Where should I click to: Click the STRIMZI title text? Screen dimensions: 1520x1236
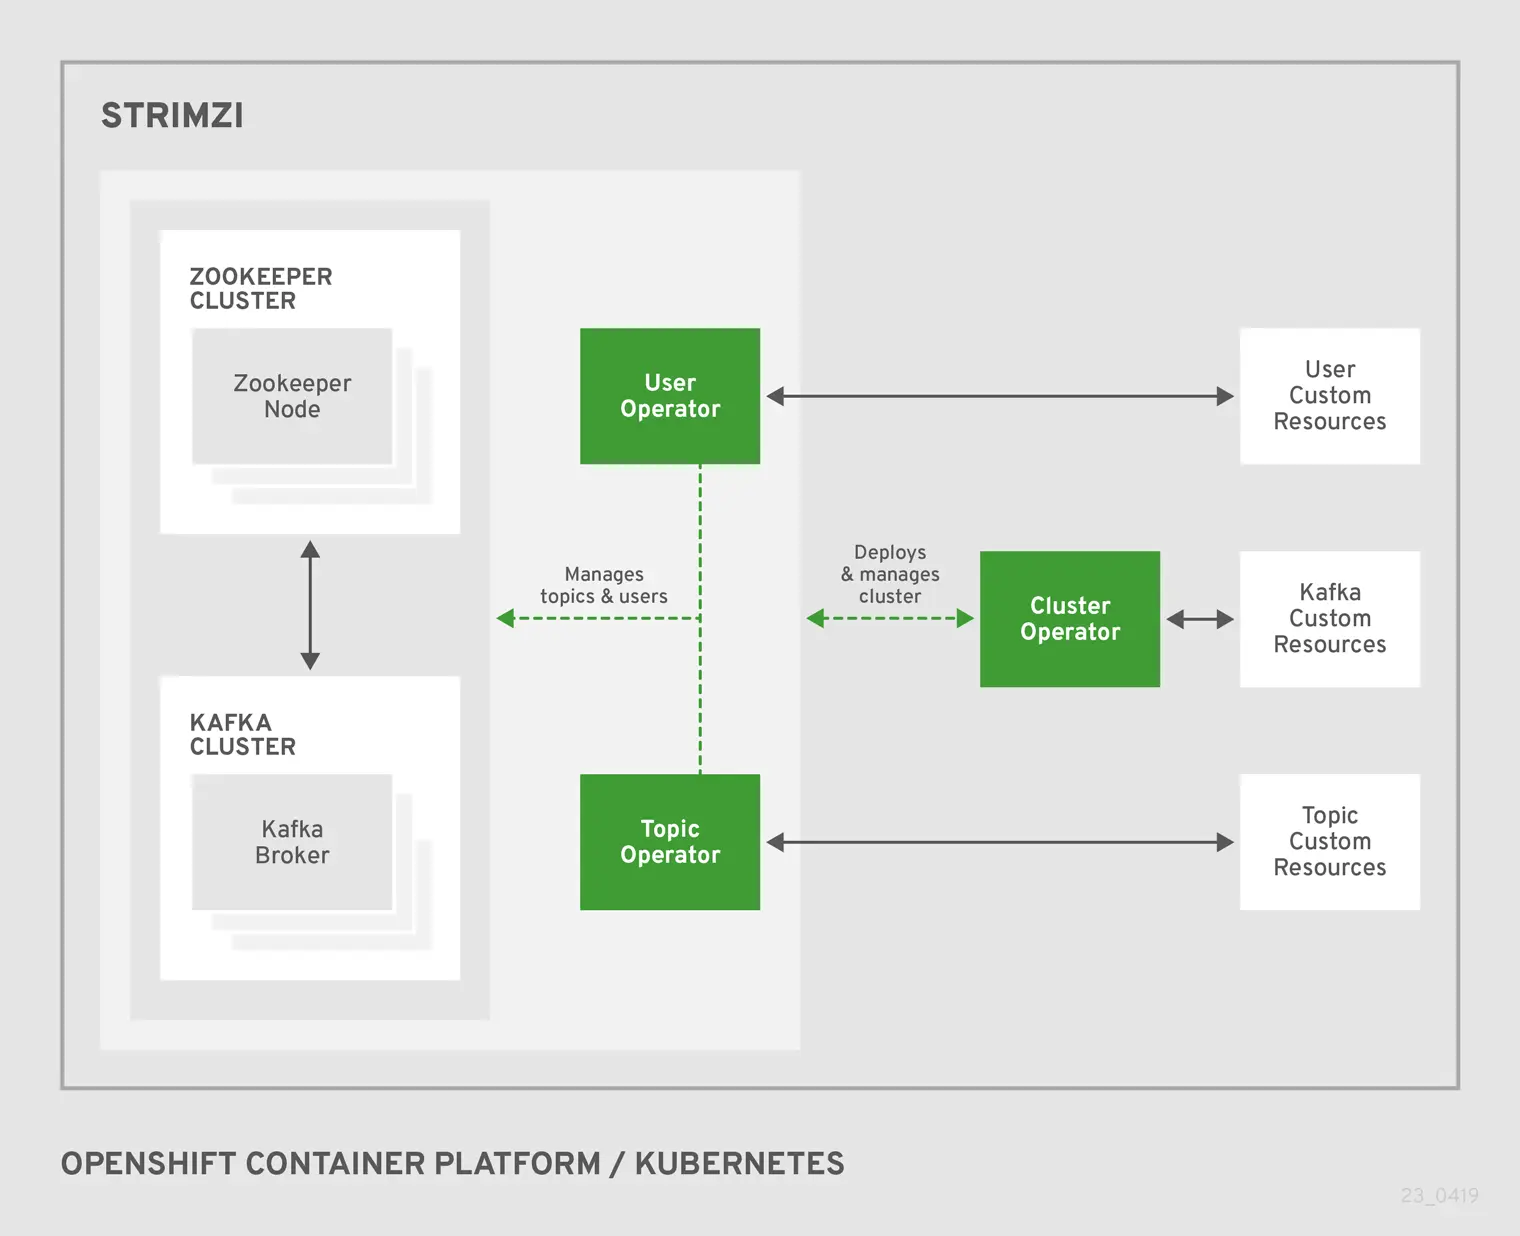(x=172, y=116)
